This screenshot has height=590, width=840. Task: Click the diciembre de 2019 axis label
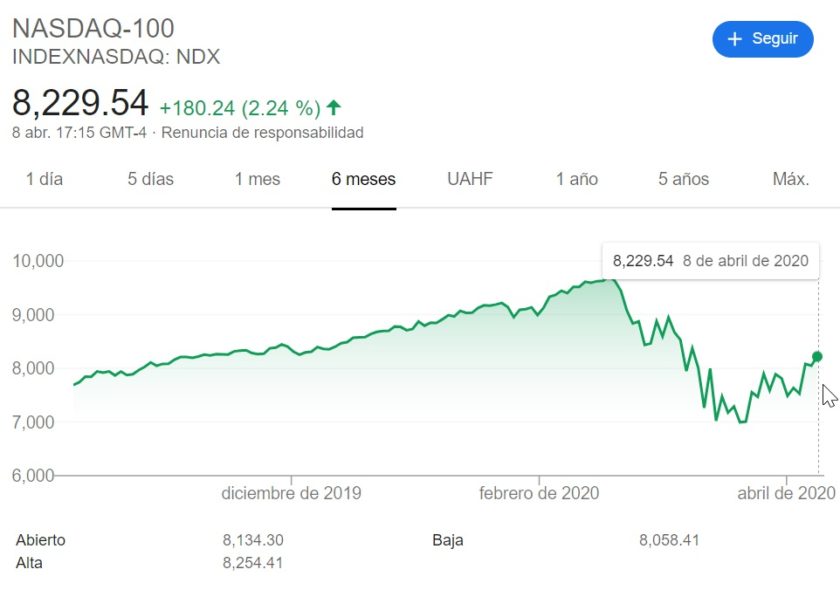(291, 493)
